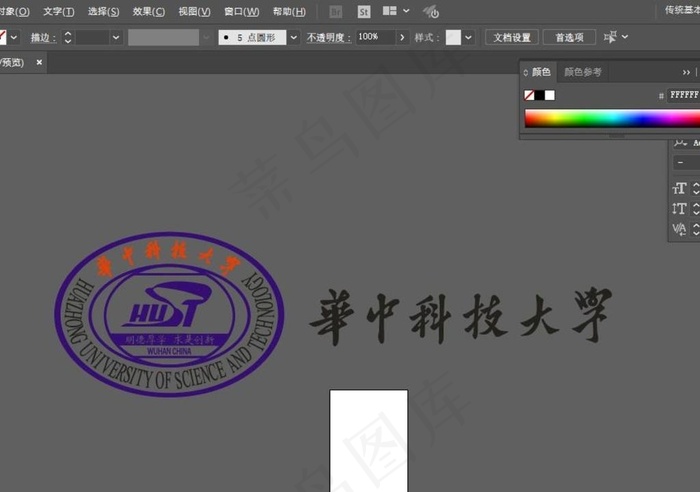Expand the stroke weight dropdown
Screen dimensions: 700x492
116,38
